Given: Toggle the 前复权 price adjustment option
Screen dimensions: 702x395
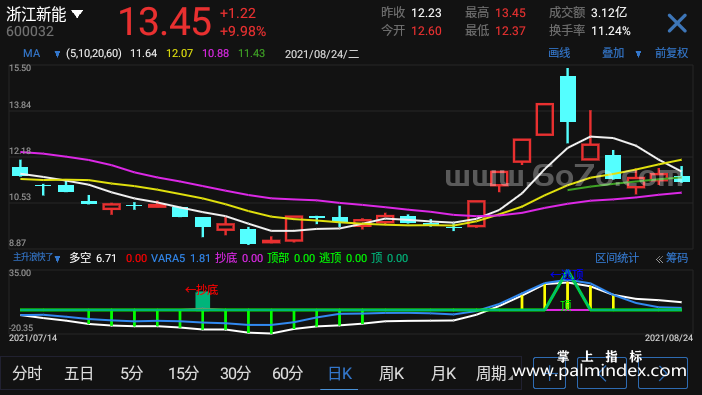Looking at the screenshot, I should click(671, 53).
